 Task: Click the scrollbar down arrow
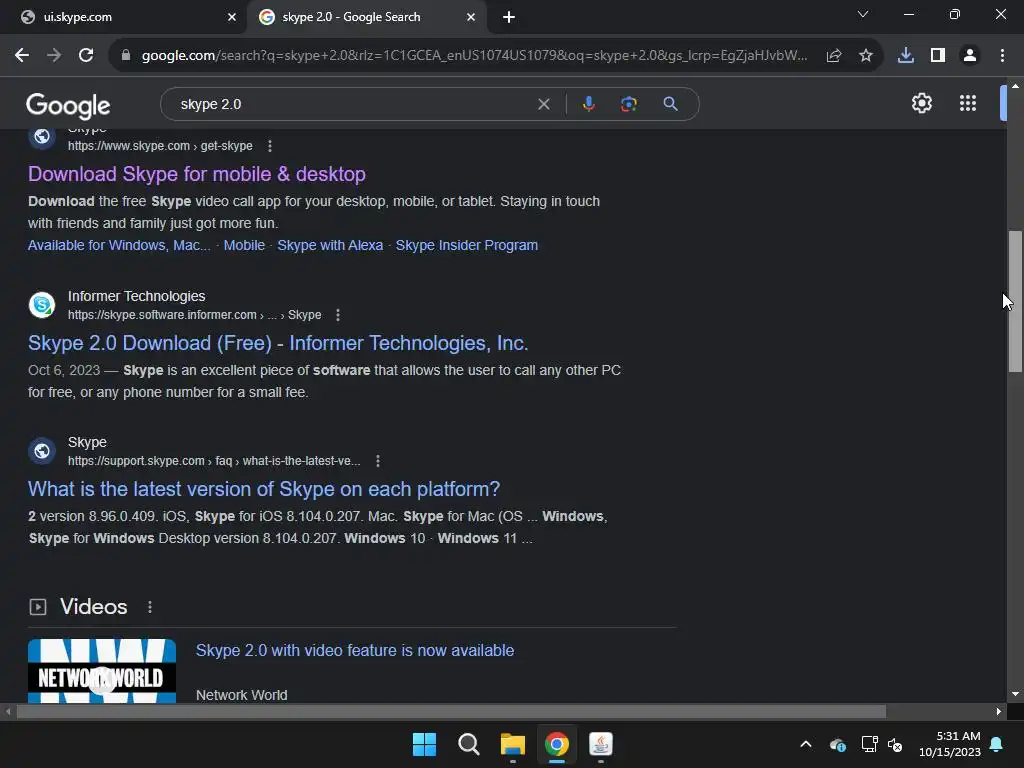pos(1015,694)
